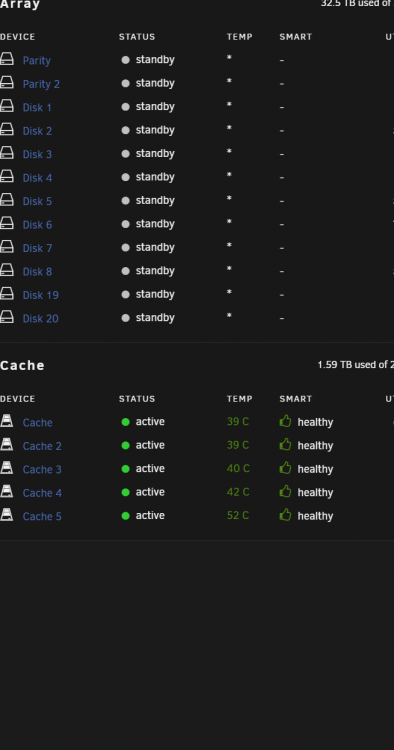Click the 52 C temperature of Cache 5

[x=238, y=516]
